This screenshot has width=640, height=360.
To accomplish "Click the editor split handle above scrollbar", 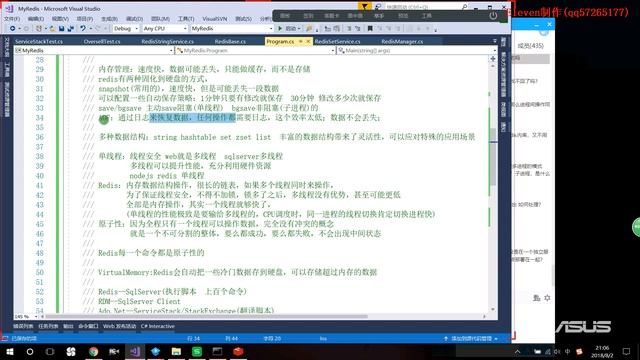I will pyautogui.click(x=493, y=59).
